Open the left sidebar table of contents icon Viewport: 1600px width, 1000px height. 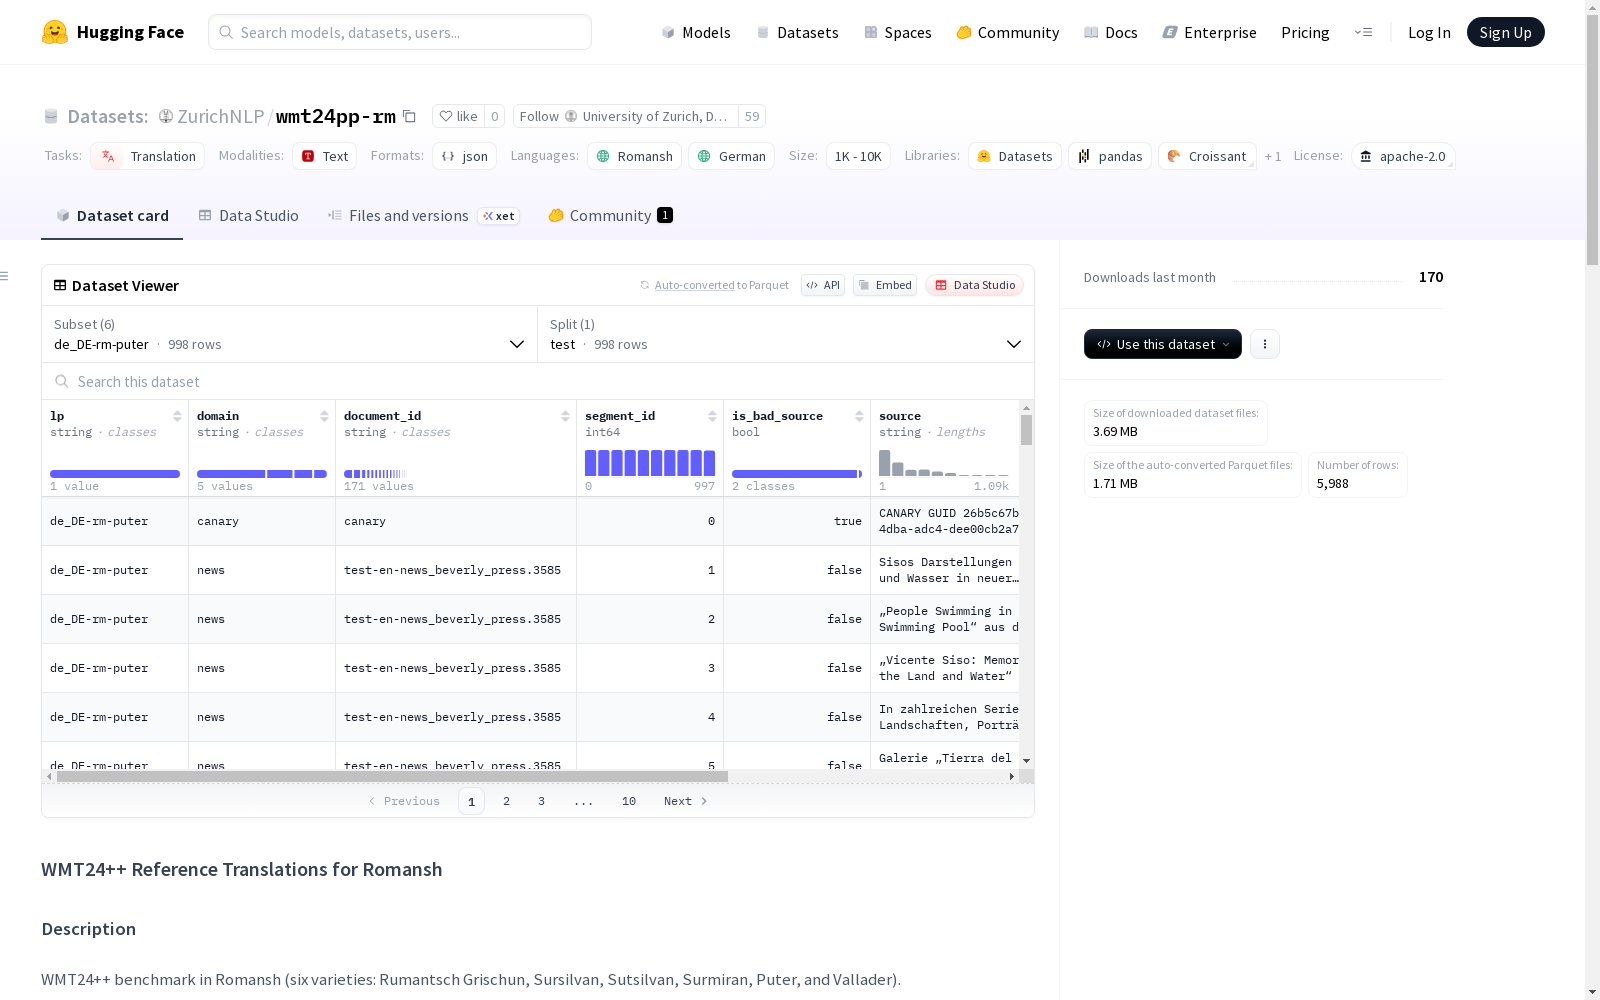(x=5, y=276)
